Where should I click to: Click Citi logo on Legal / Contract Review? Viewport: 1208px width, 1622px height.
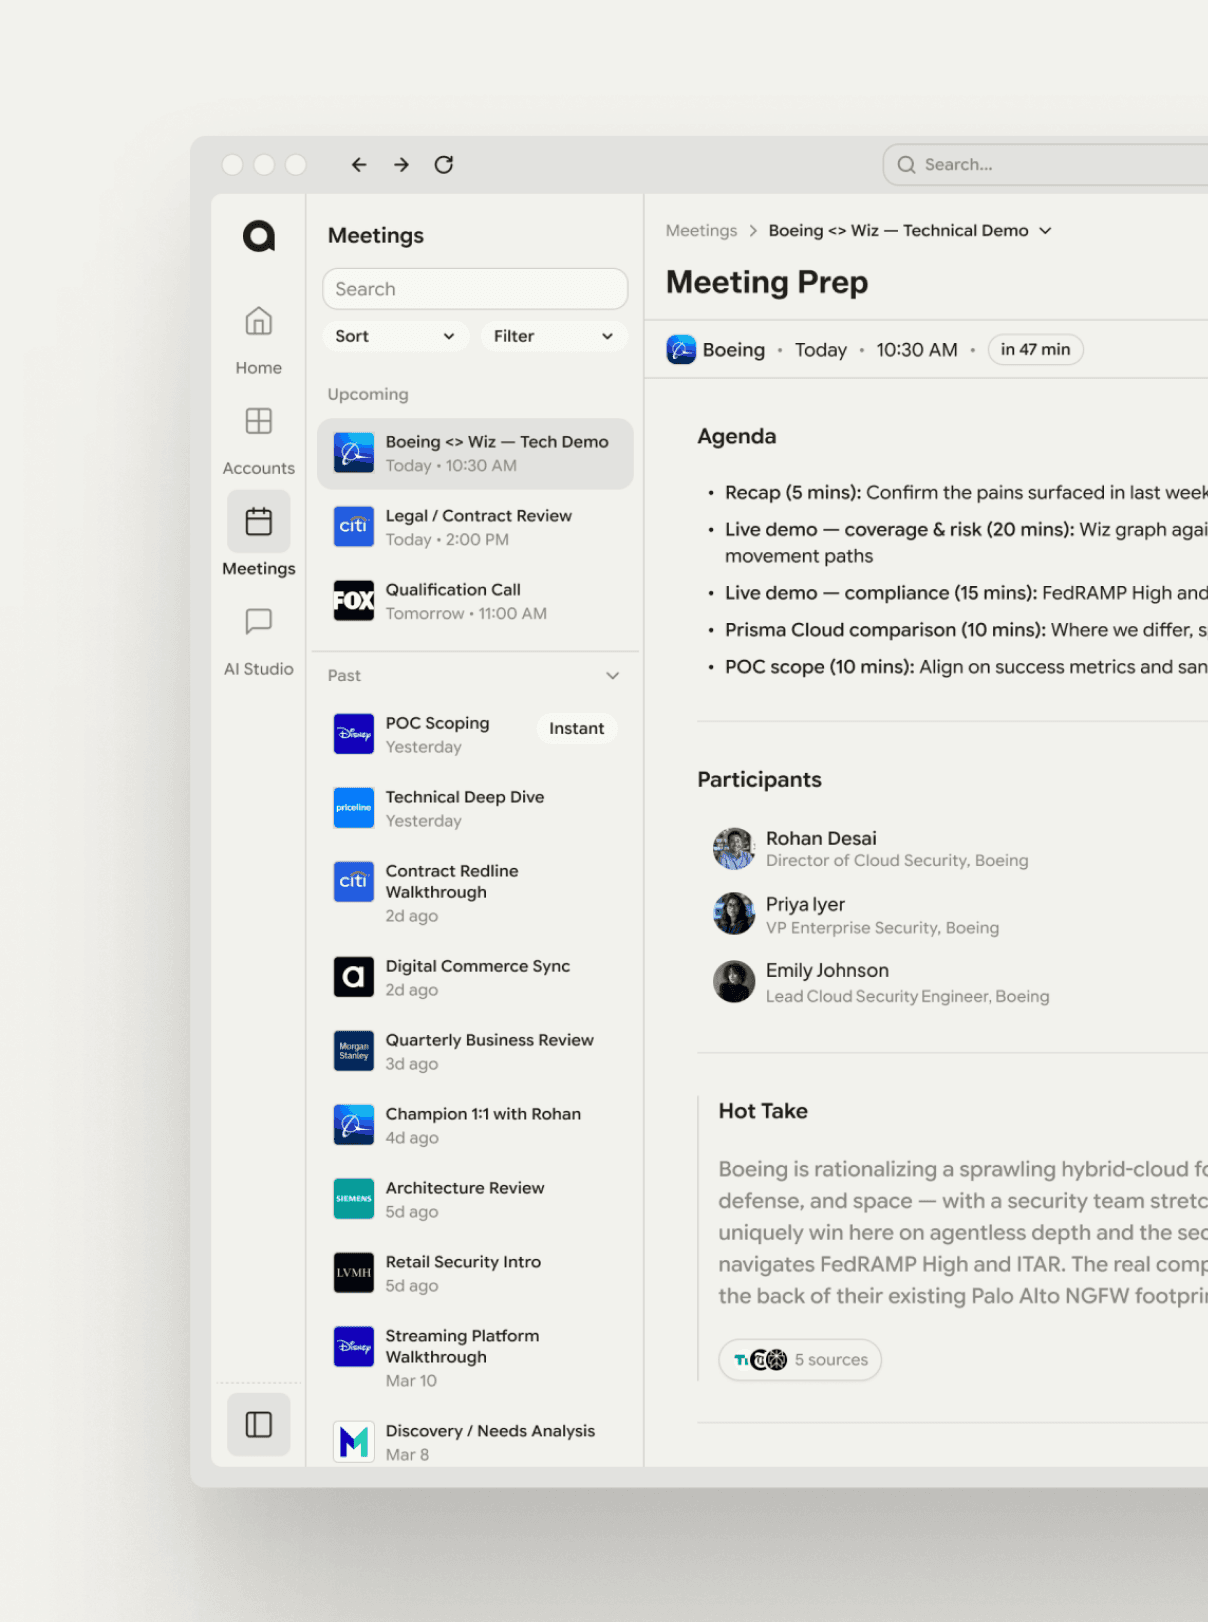[x=354, y=527]
